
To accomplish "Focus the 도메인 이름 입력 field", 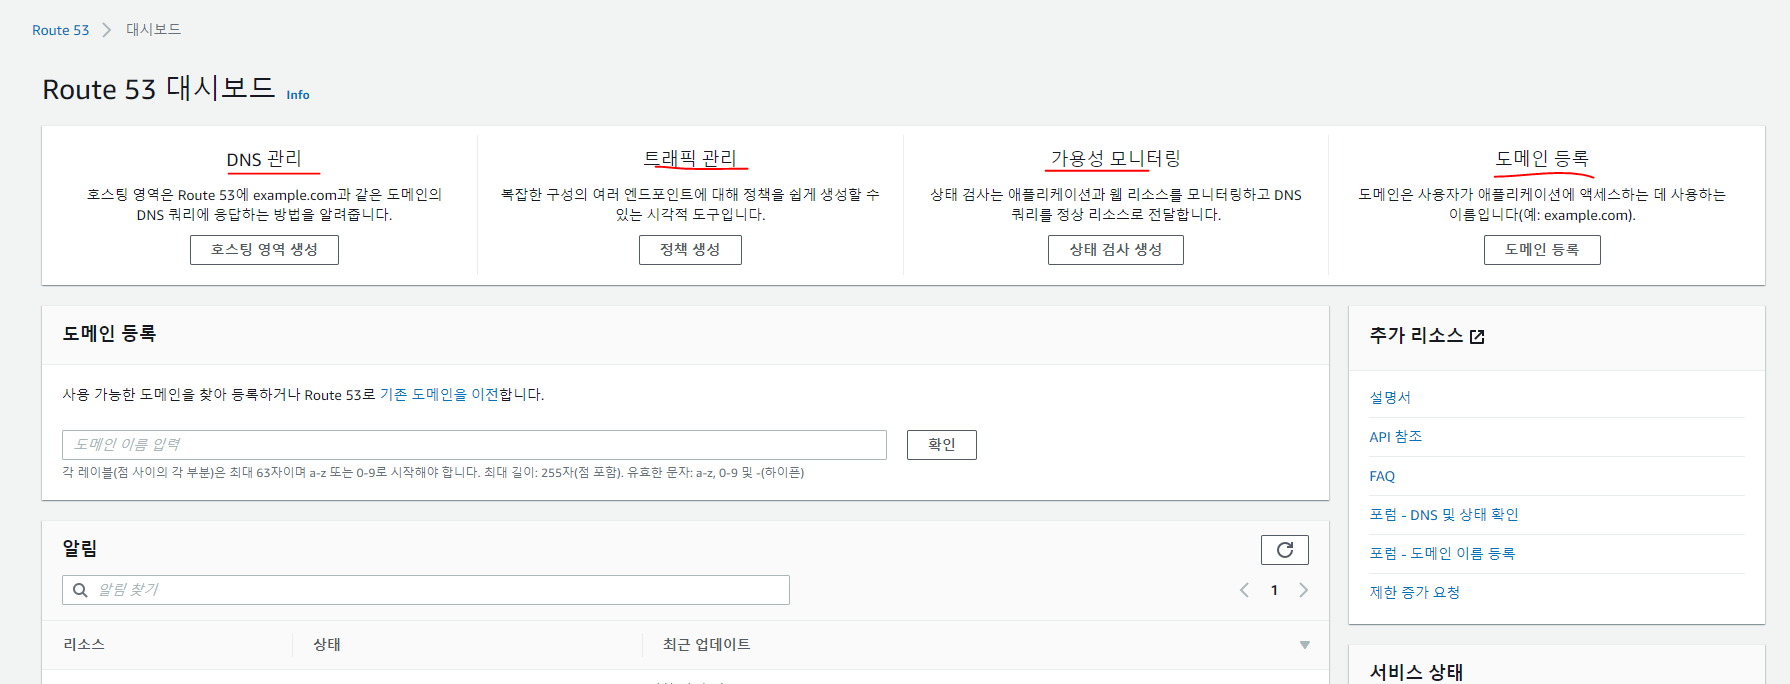I will pos(474,445).
